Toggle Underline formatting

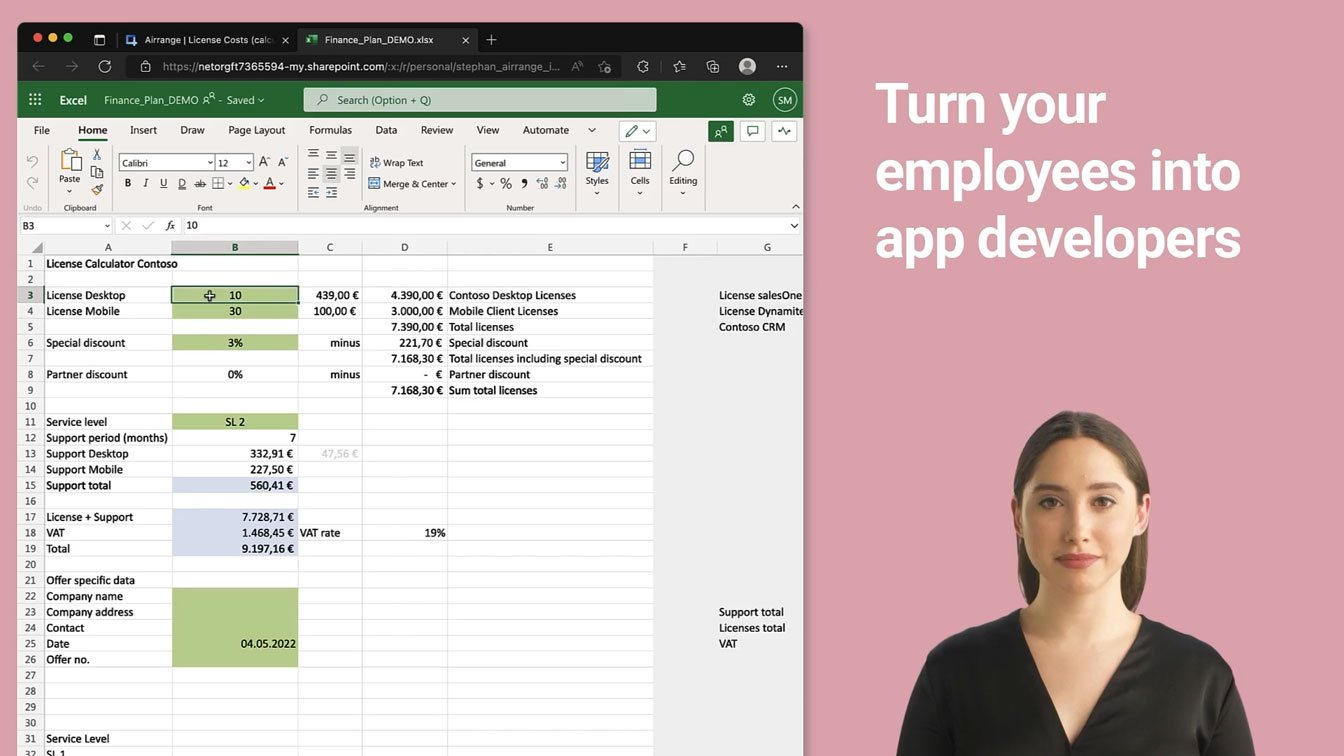click(x=163, y=184)
